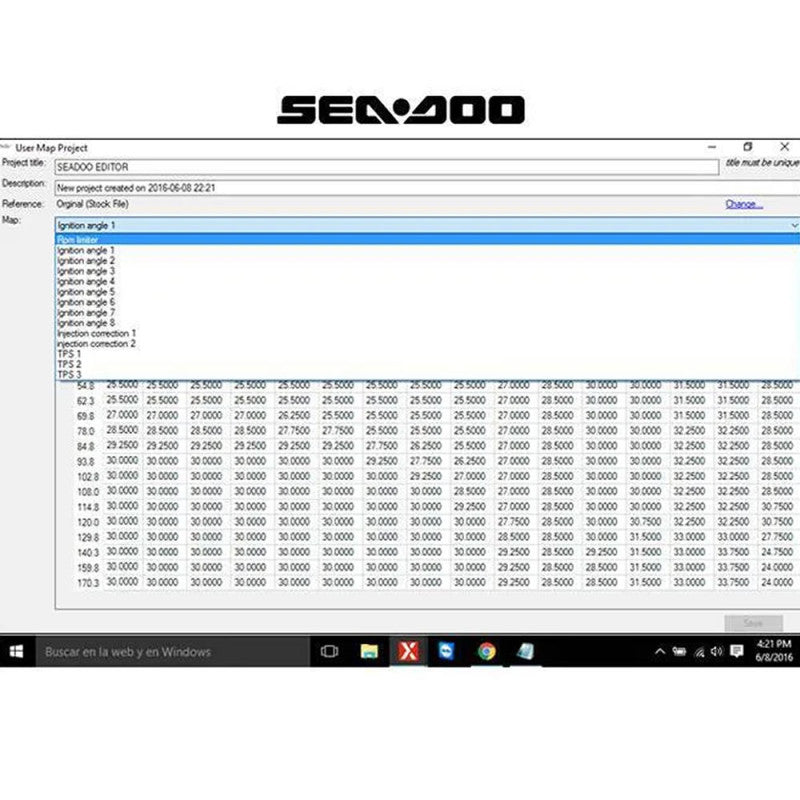Click the Description input field

(428, 188)
